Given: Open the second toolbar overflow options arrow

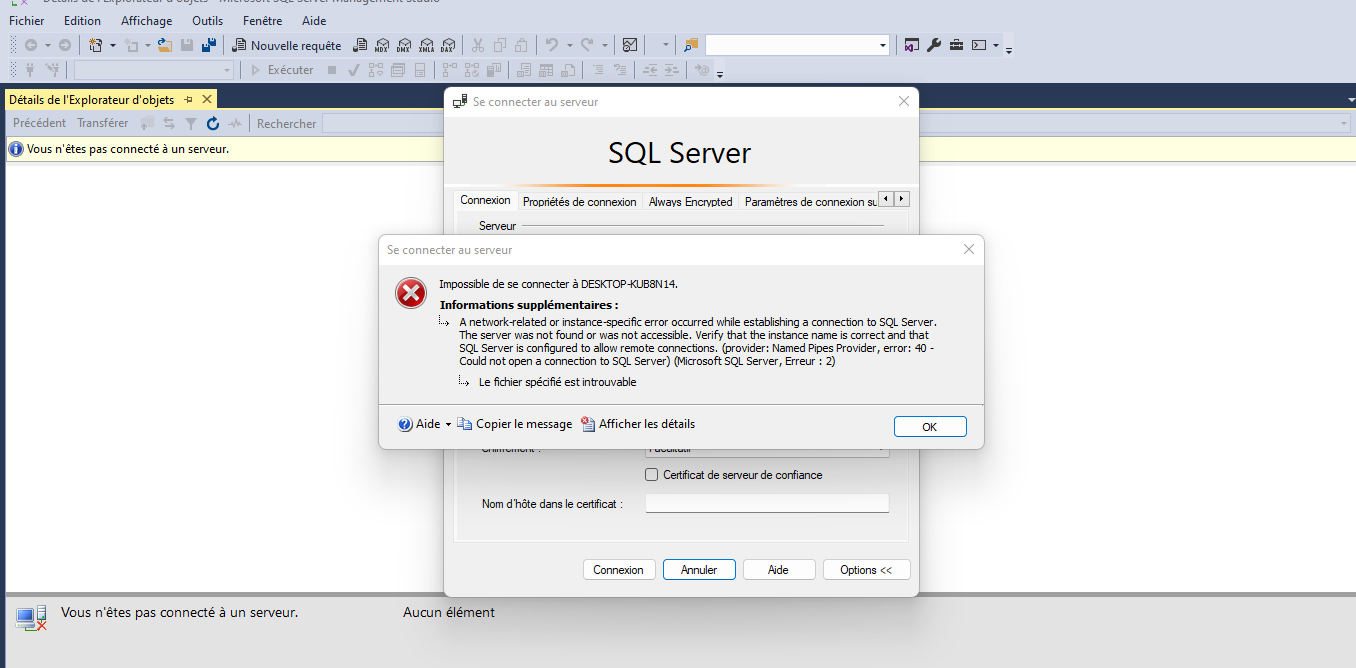Looking at the screenshot, I should (x=719, y=73).
